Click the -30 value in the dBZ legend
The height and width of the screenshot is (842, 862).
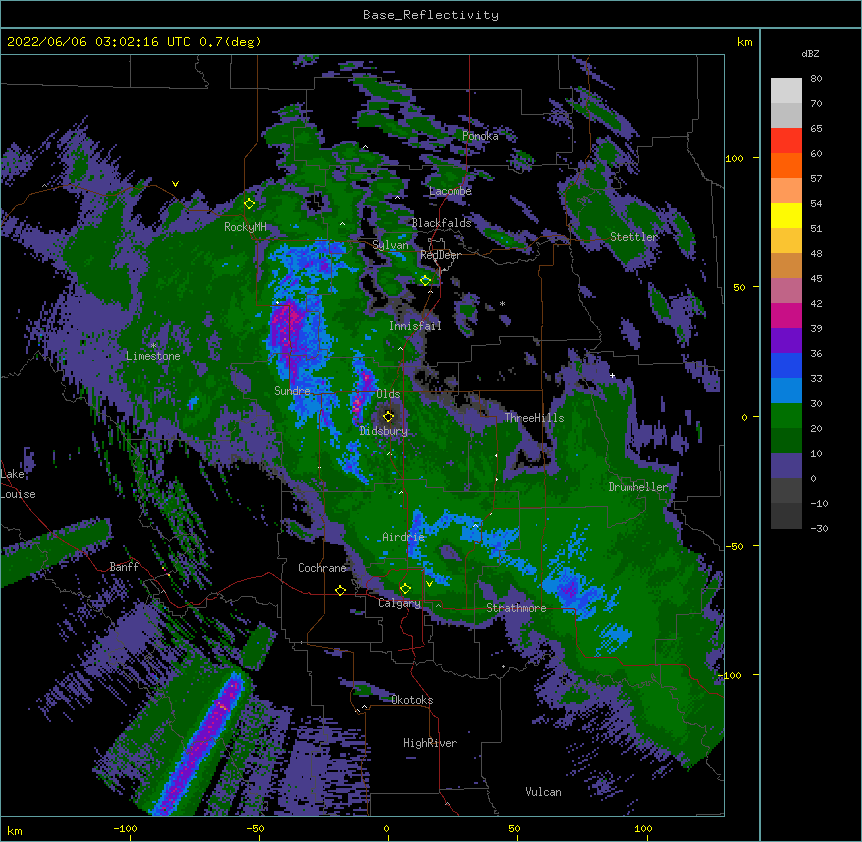pyautogui.click(x=819, y=529)
